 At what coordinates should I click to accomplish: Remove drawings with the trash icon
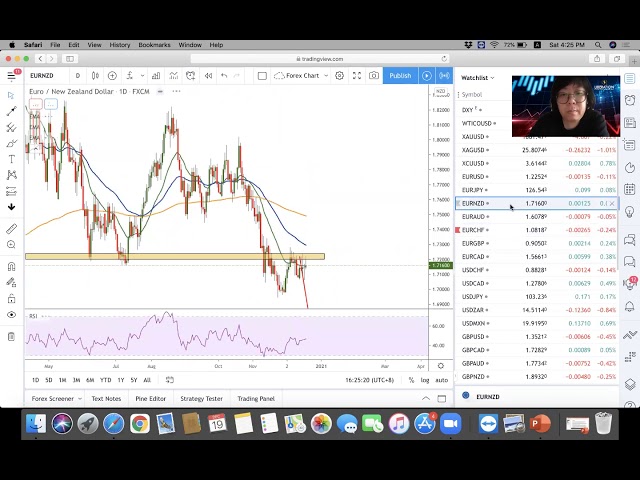tap(11, 336)
